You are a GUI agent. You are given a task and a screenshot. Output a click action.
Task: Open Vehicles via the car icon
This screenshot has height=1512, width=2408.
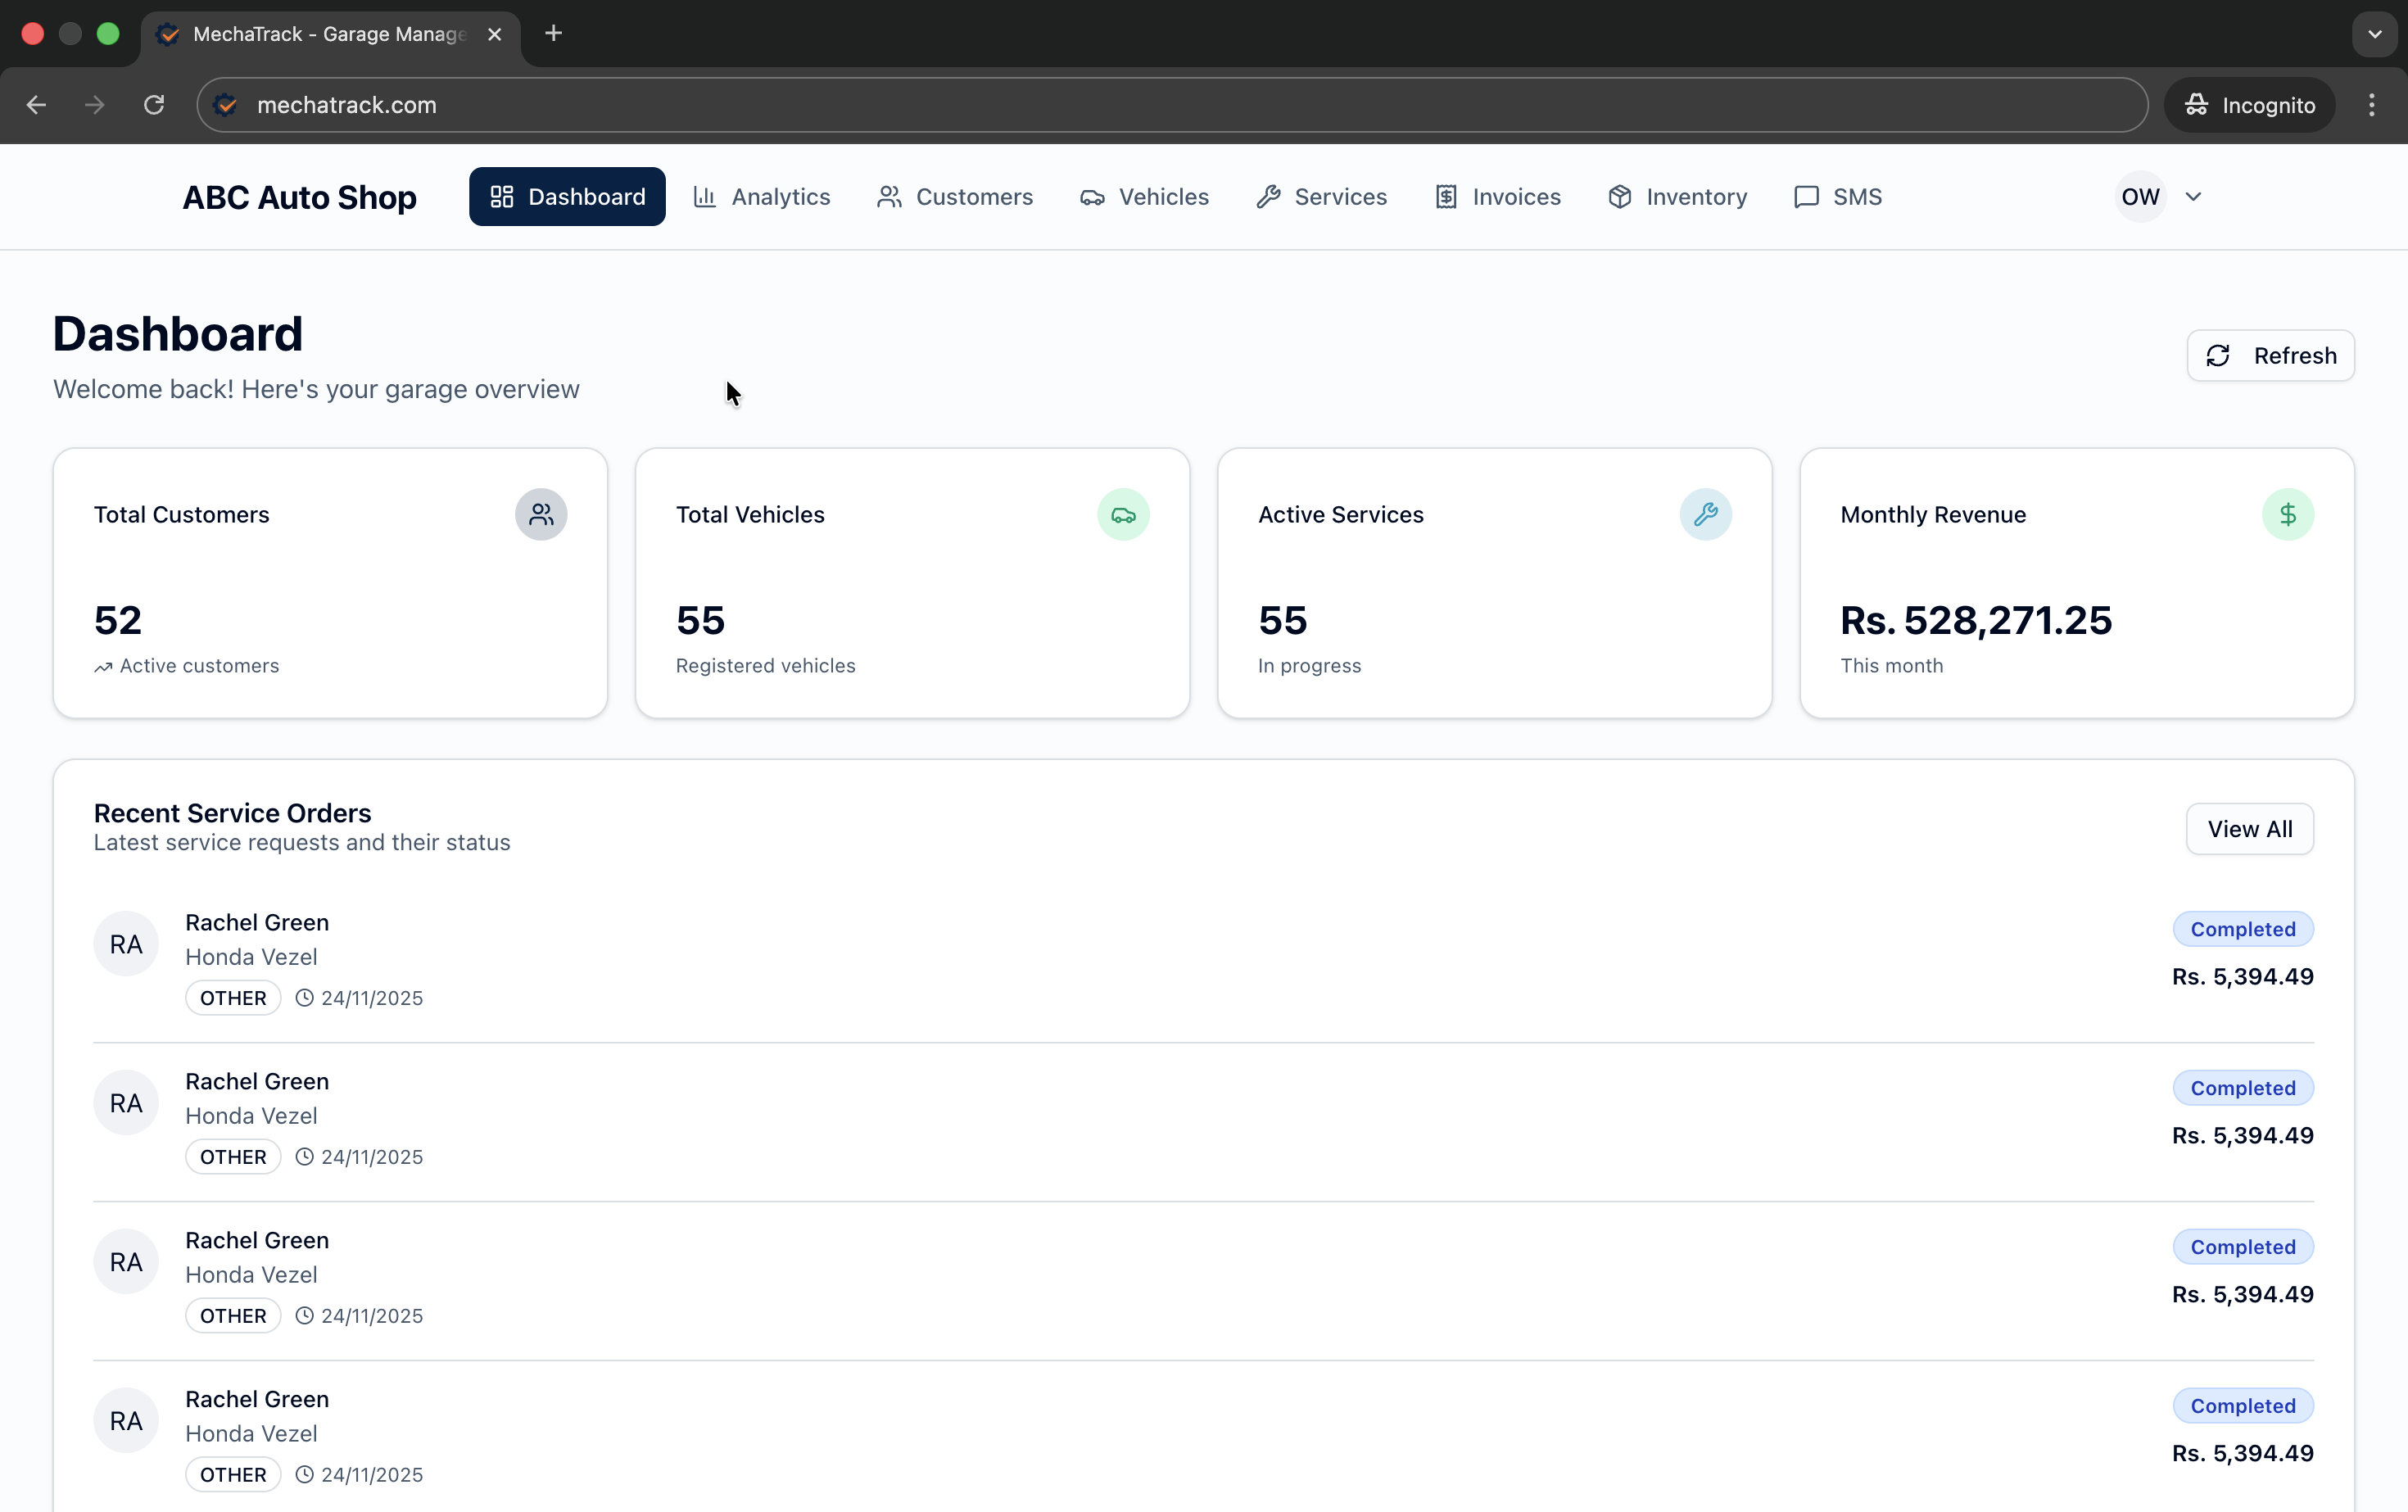pos(1092,196)
